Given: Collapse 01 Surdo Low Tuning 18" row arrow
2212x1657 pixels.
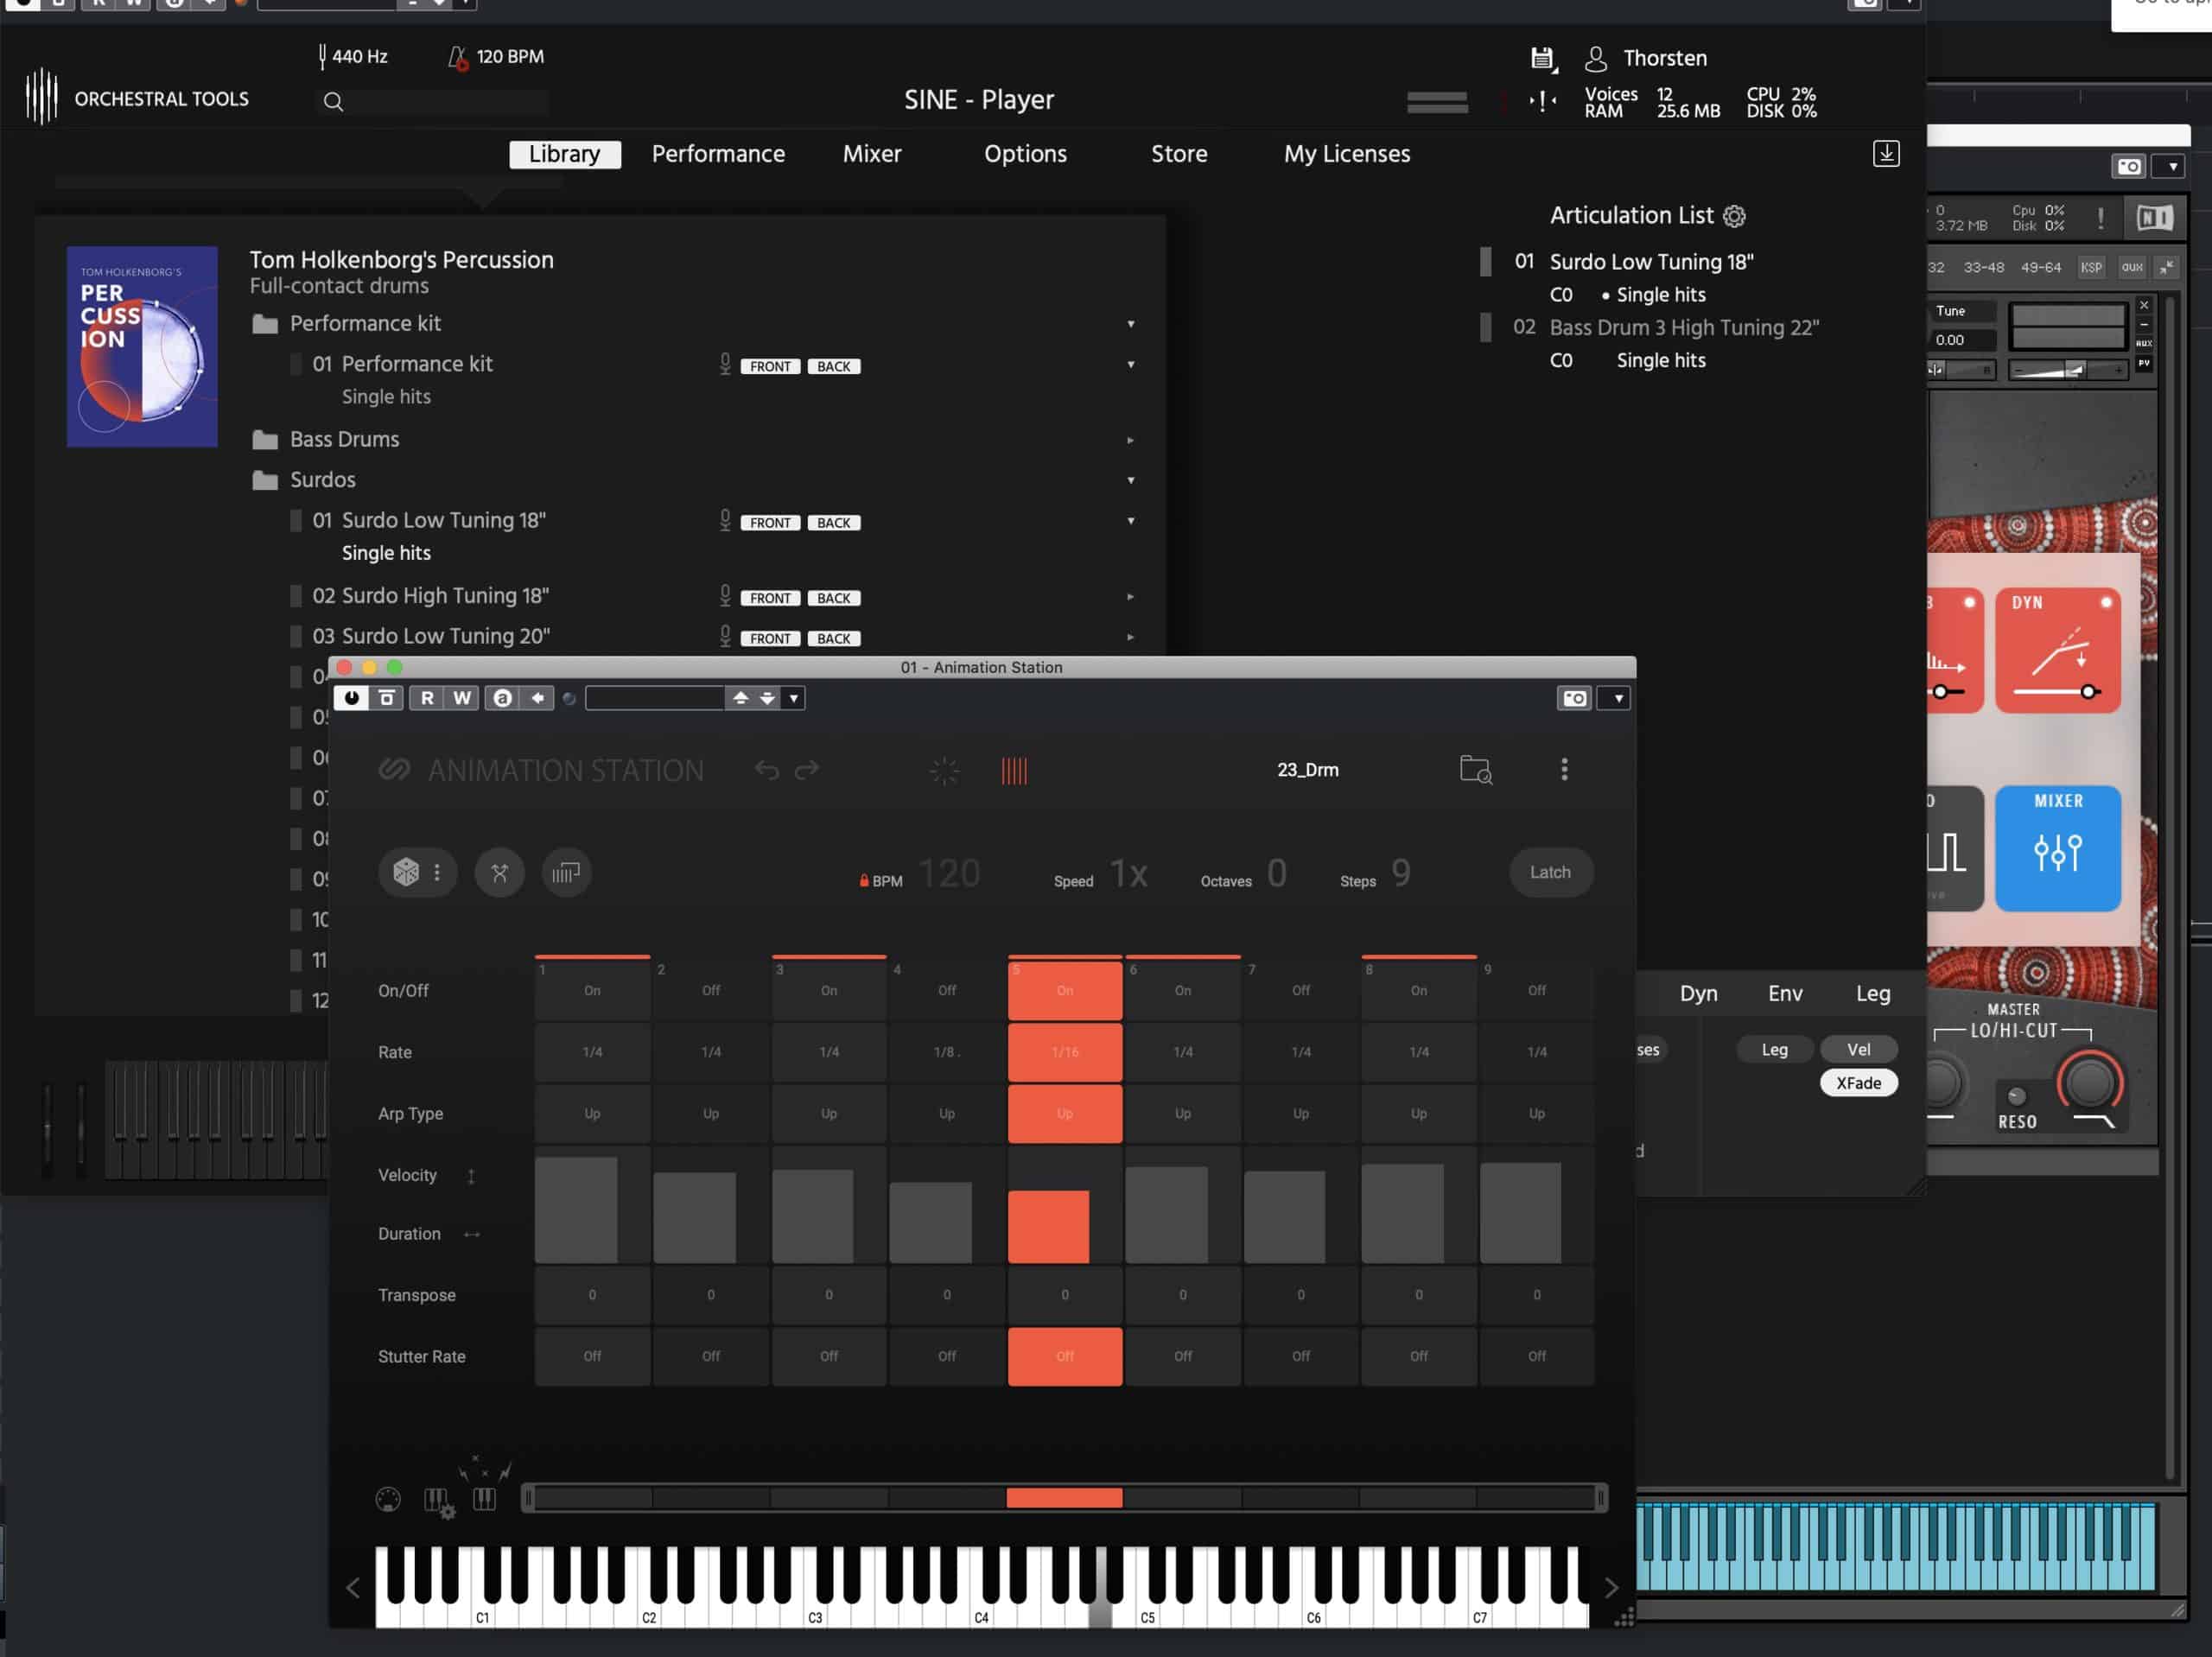Looking at the screenshot, I should click(x=1131, y=521).
